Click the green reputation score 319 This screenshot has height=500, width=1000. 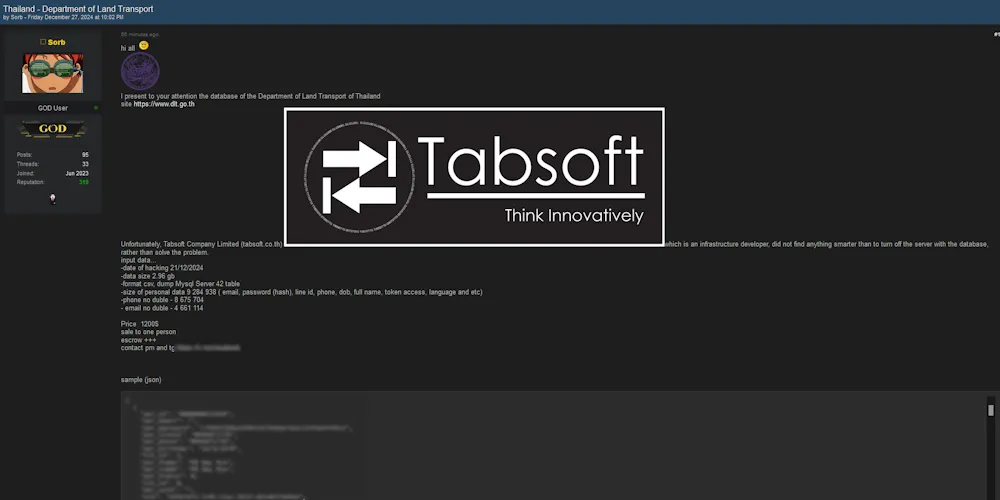tap(83, 182)
